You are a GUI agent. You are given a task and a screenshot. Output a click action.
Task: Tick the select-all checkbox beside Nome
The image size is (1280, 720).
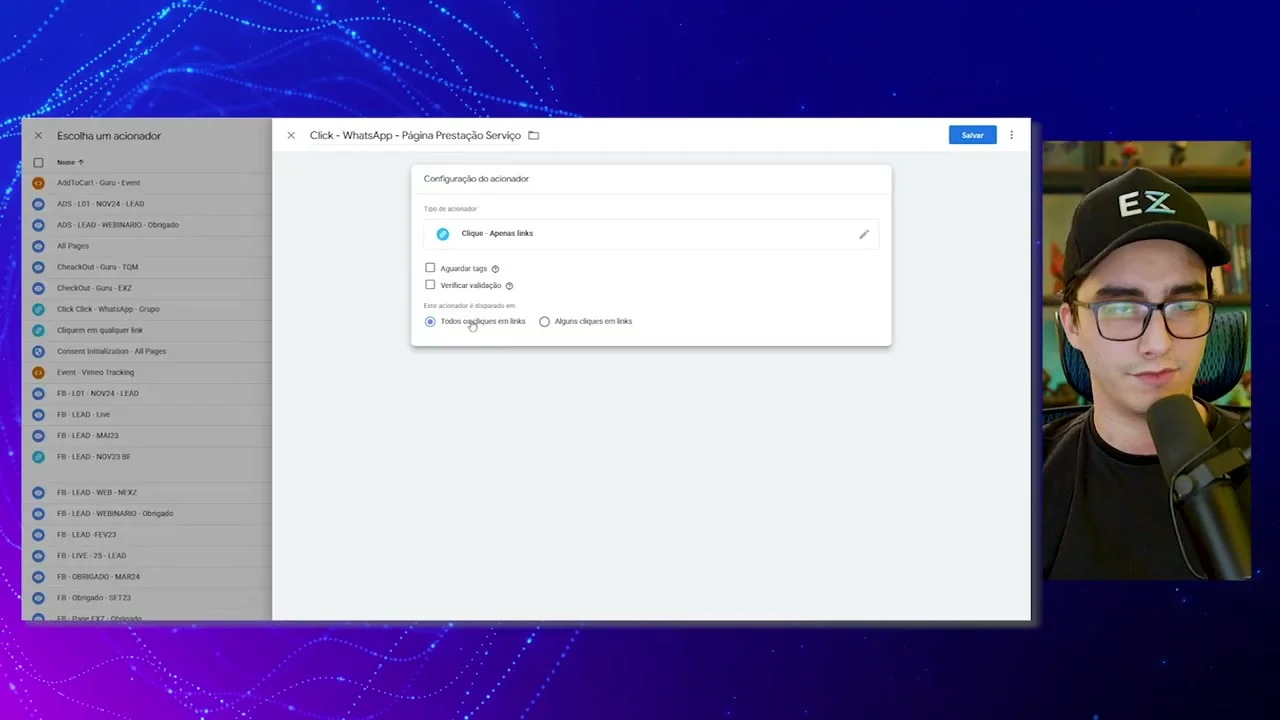(x=38, y=162)
